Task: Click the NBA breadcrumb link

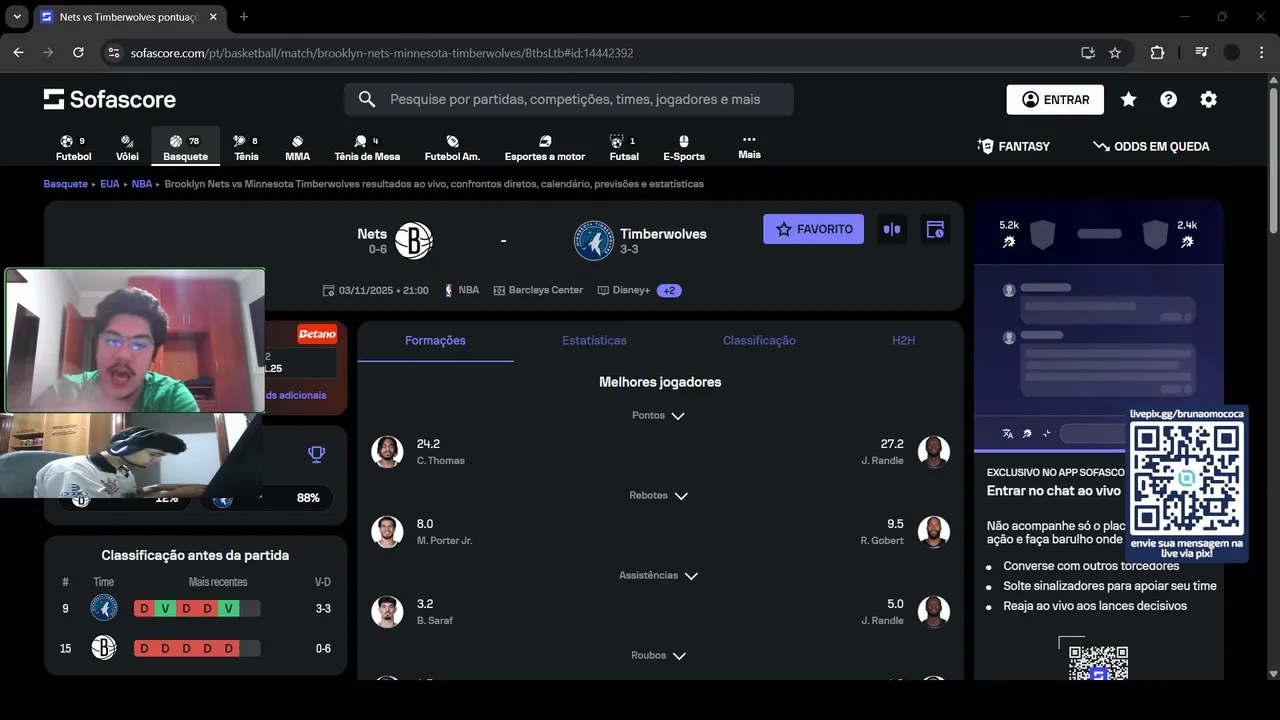Action: pos(142,184)
